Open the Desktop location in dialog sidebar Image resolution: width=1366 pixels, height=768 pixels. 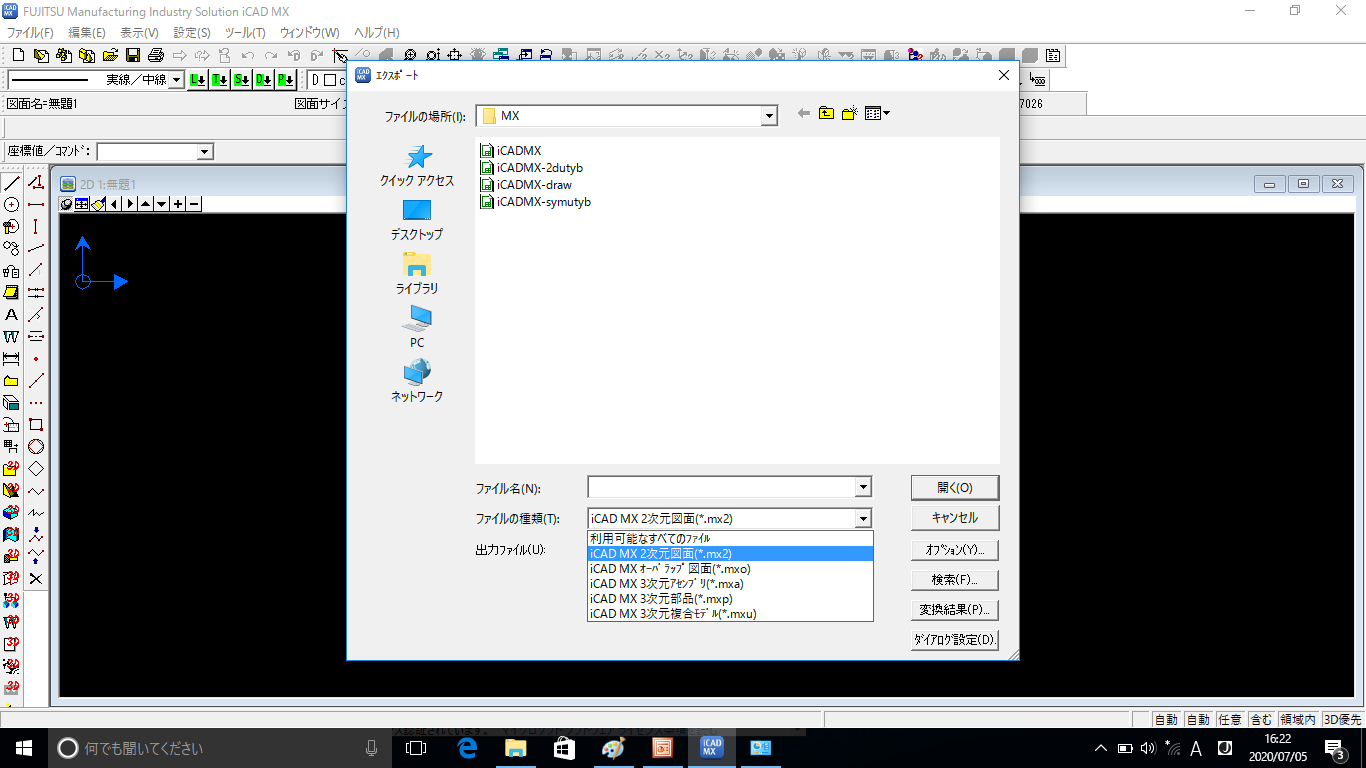[417, 220]
